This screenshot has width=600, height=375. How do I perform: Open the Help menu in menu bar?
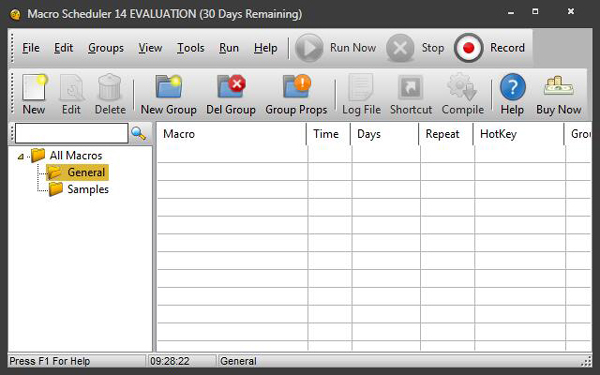click(266, 48)
